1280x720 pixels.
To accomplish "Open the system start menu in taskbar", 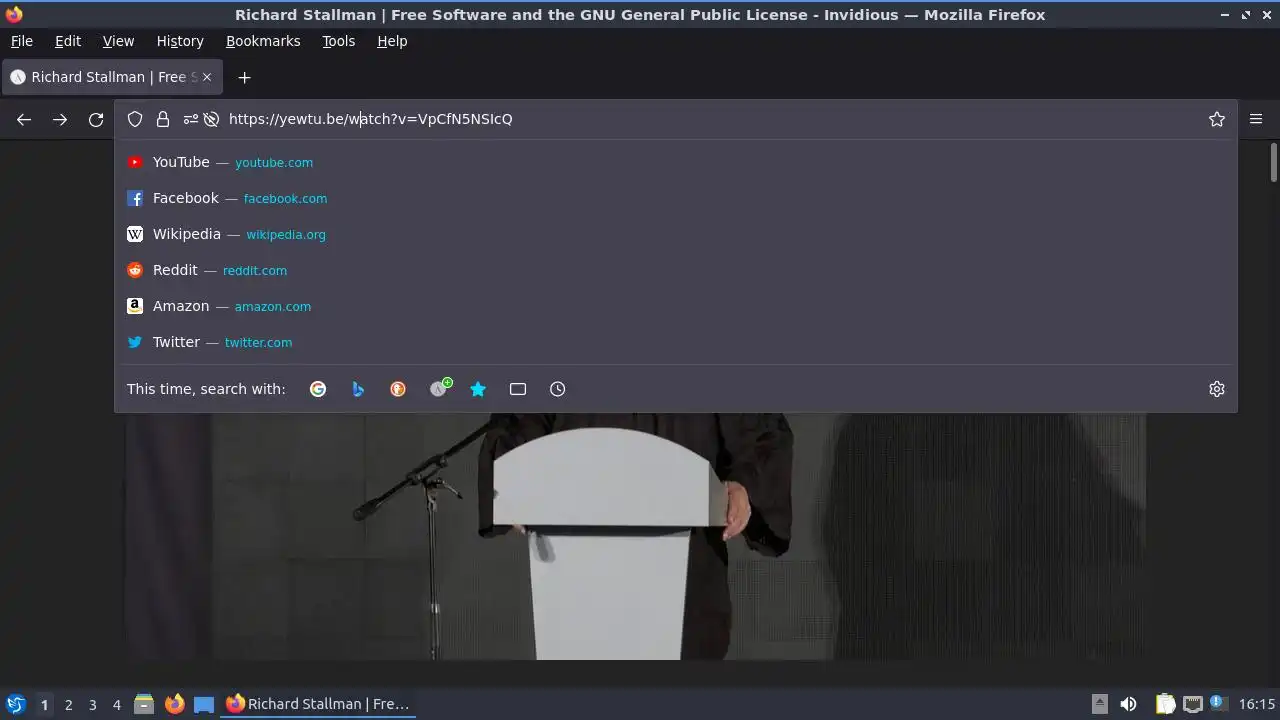I will pyautogui.click(x=15, y=704).
